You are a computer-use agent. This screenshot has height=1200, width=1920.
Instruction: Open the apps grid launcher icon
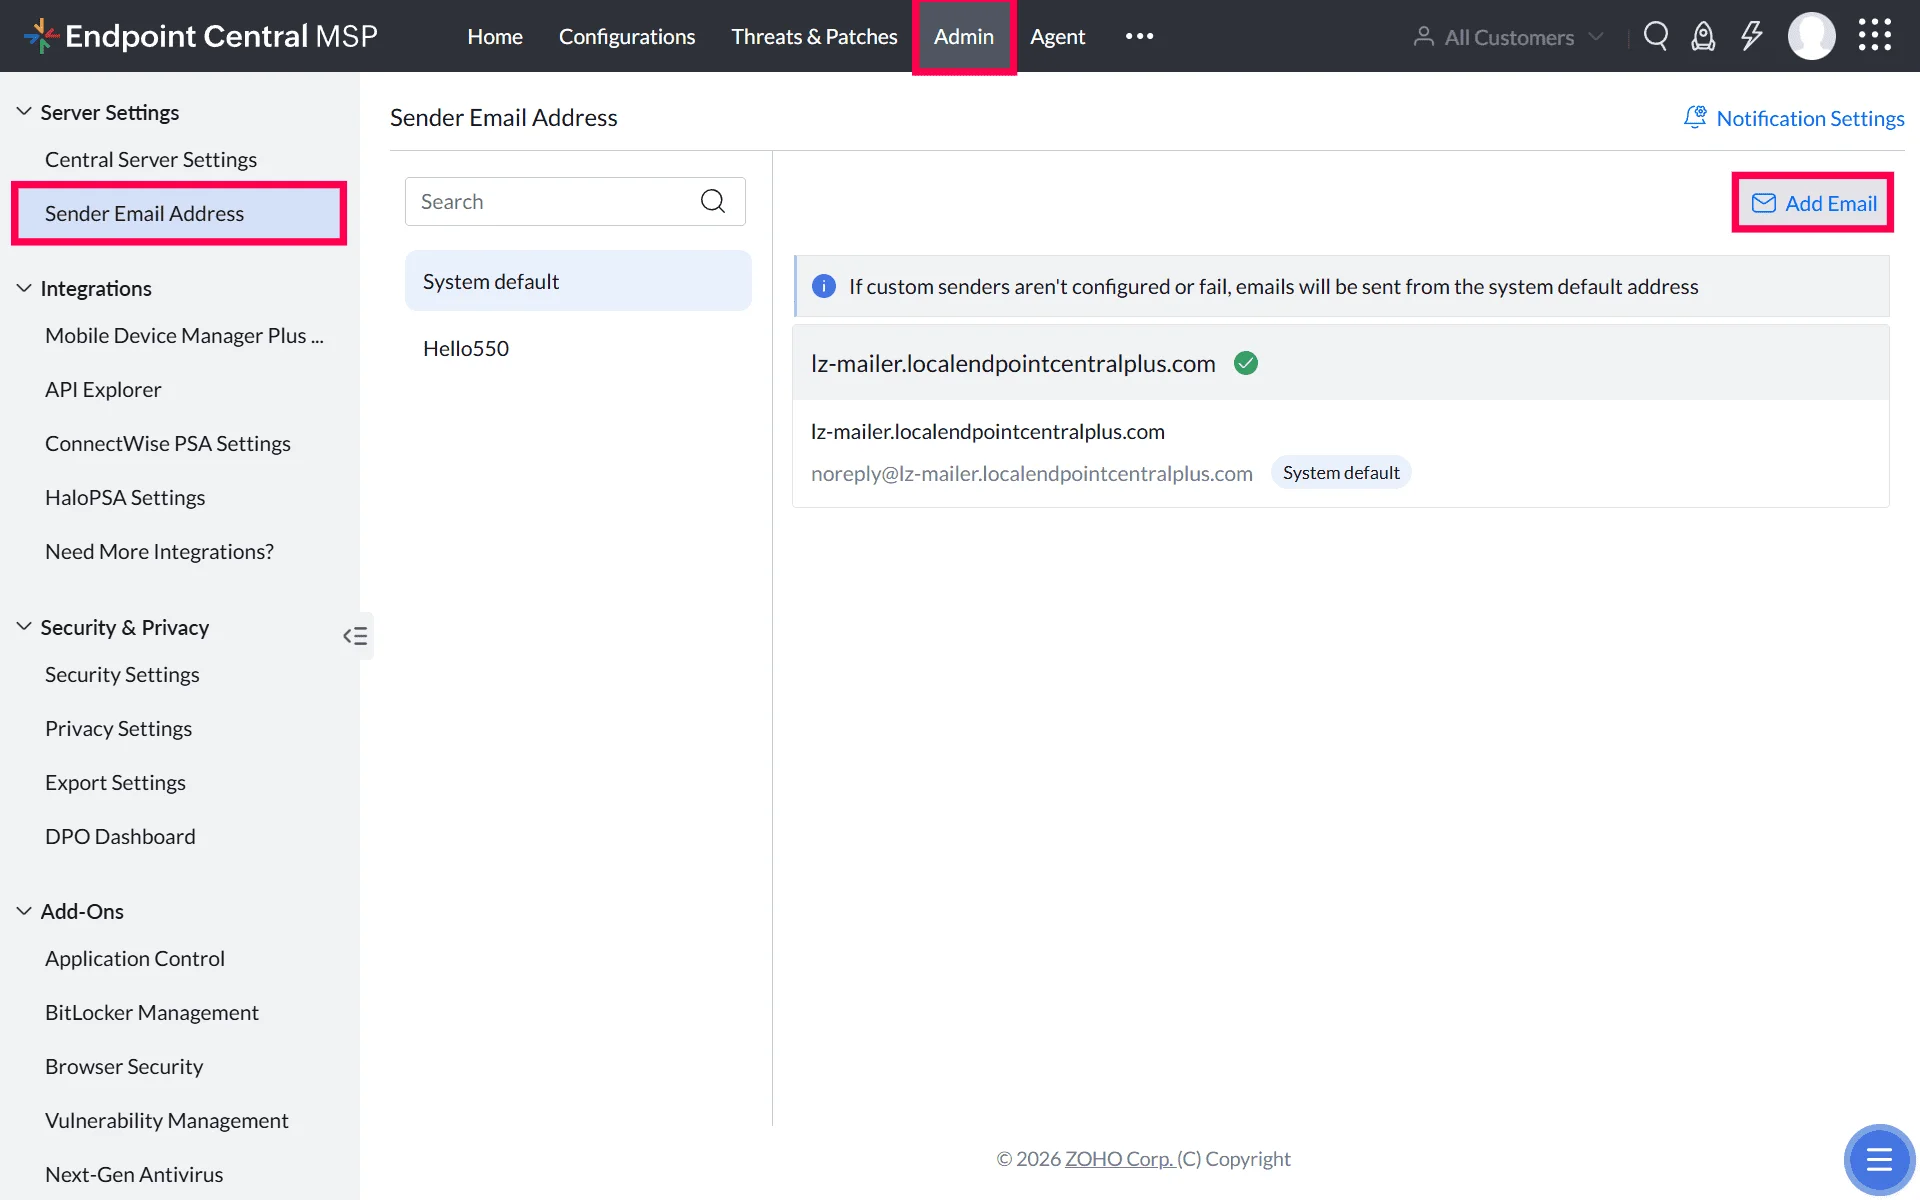(1875, 35)
